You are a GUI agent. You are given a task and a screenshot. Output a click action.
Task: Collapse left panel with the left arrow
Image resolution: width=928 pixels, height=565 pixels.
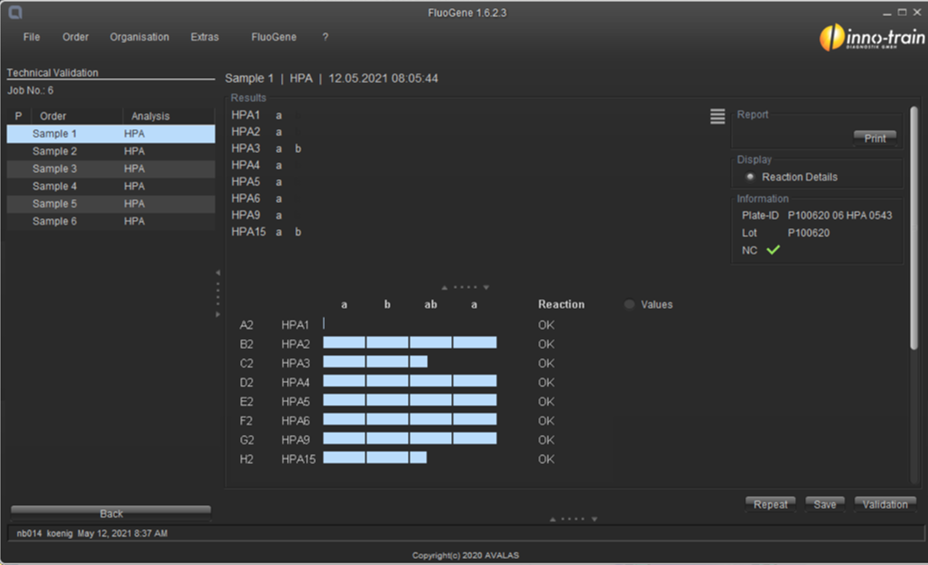218,273
